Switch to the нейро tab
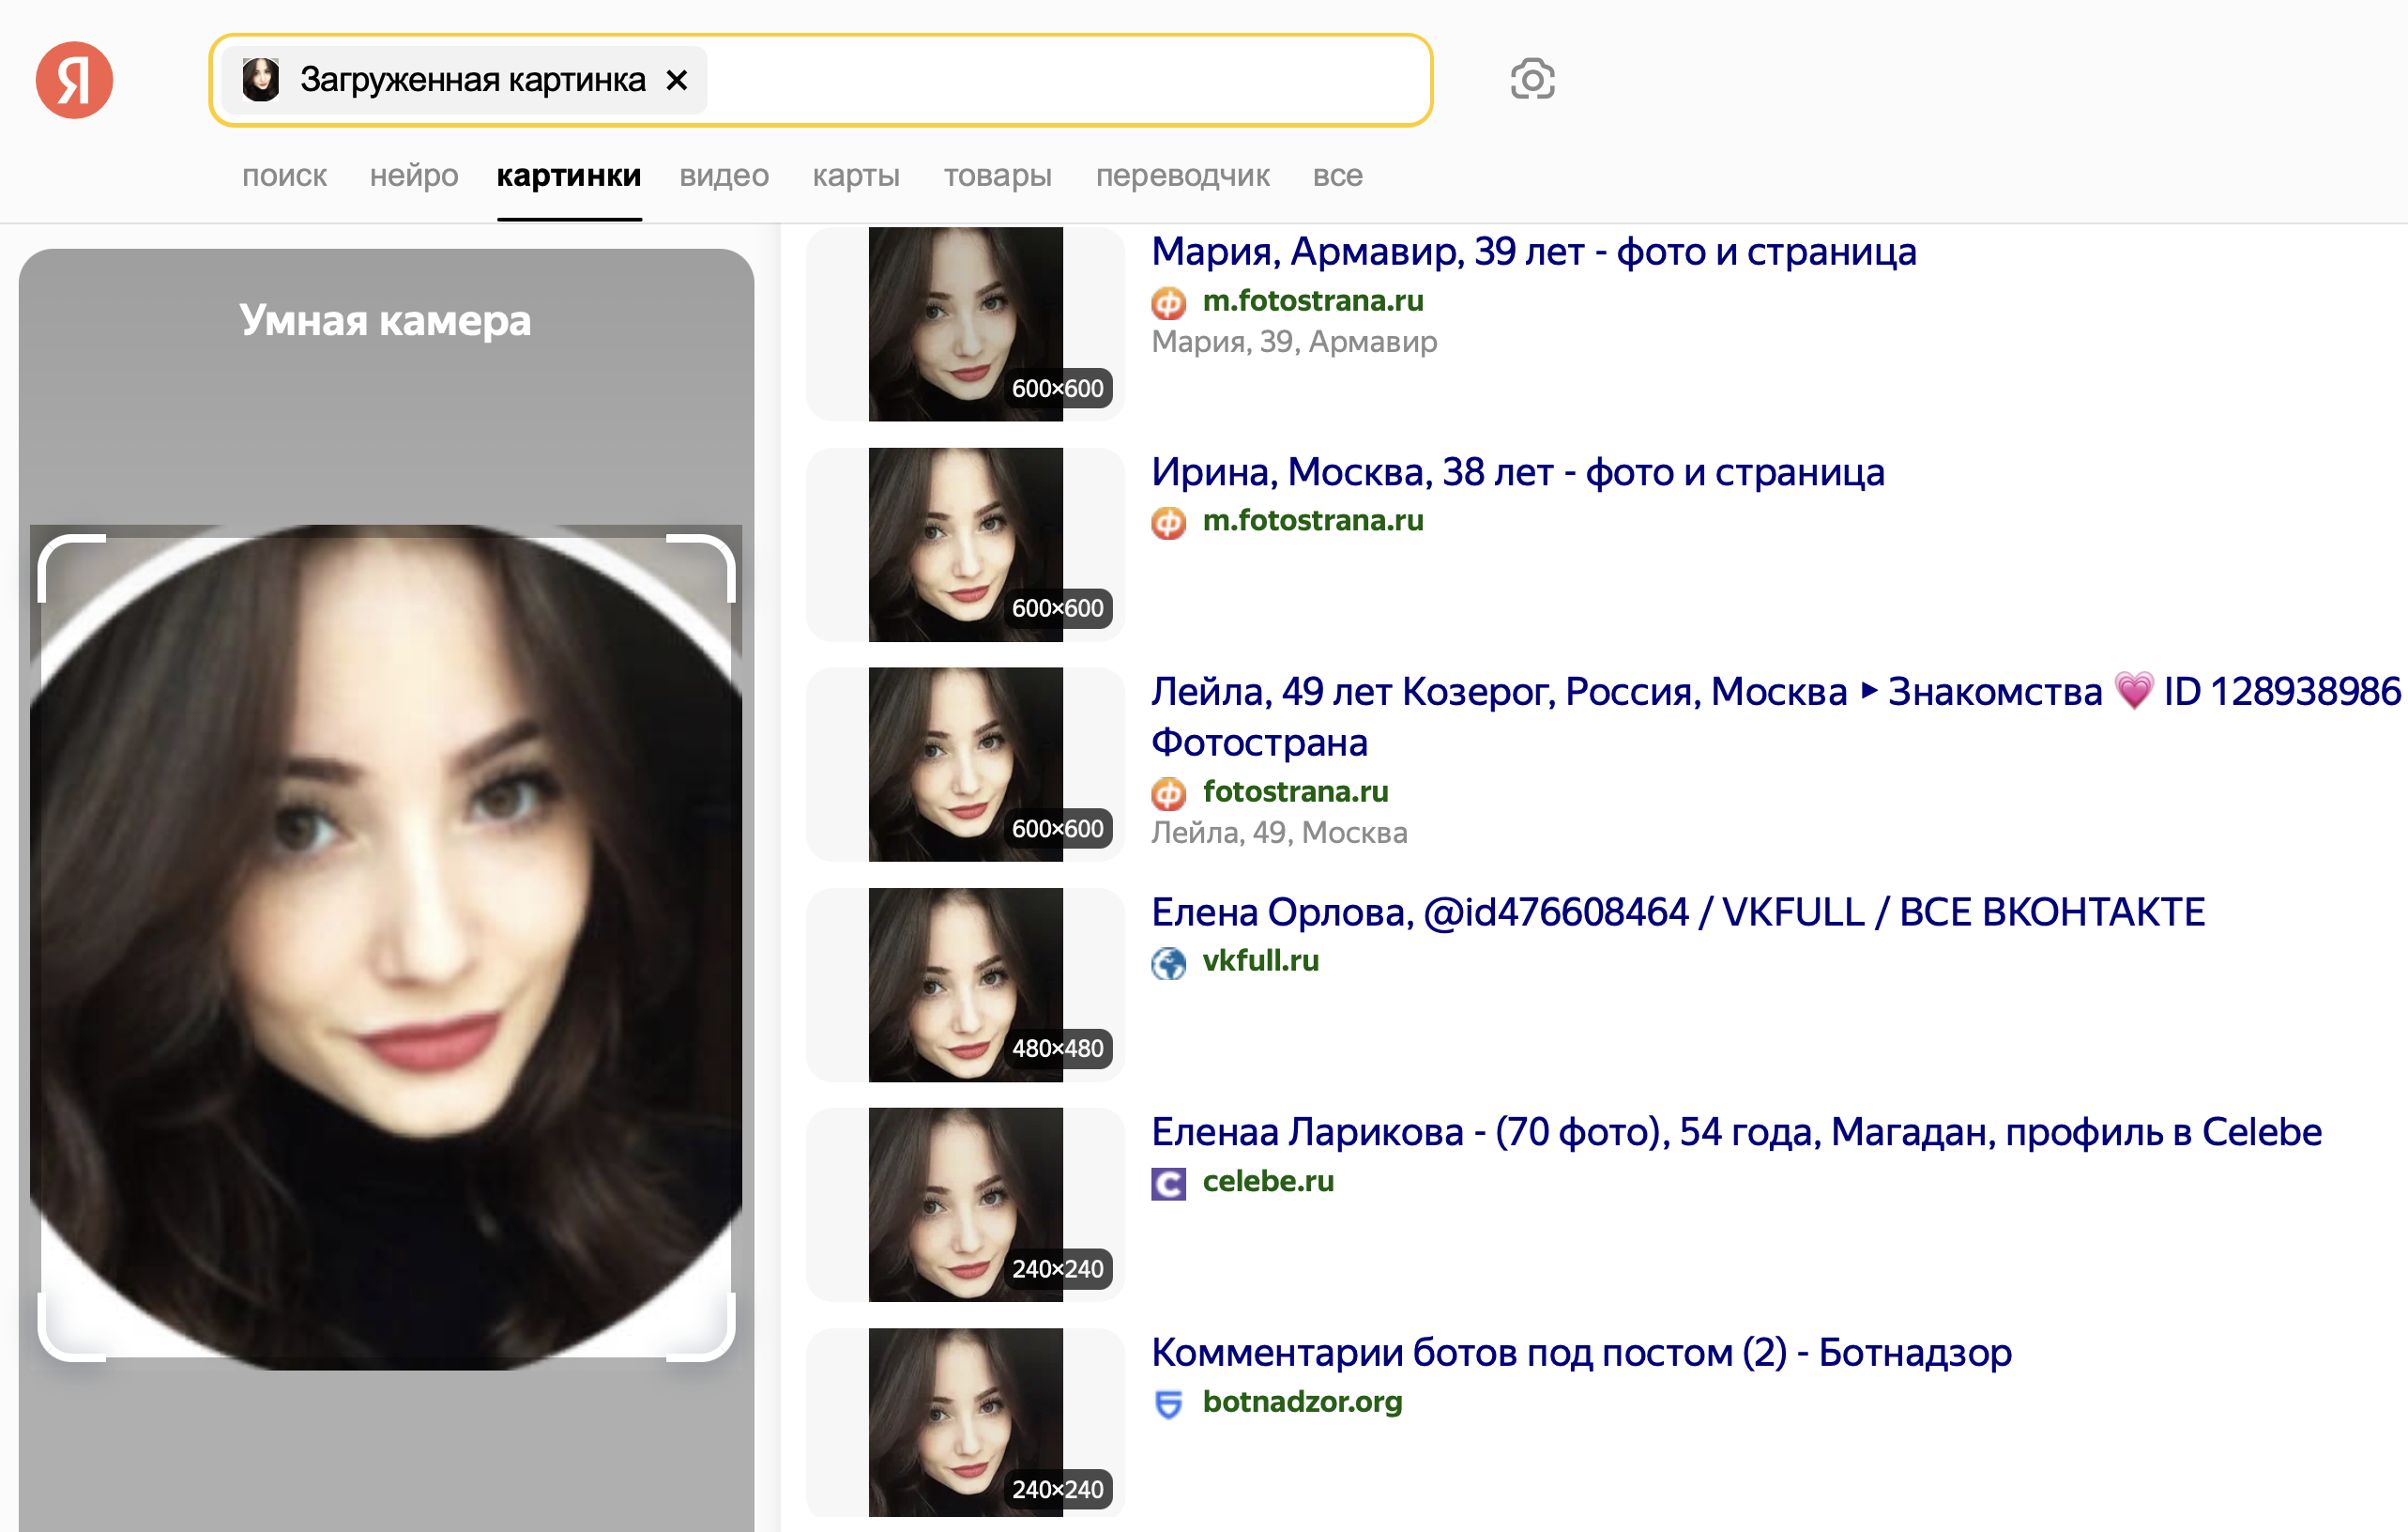2408x1532 pixels. [x=414, y=176]
